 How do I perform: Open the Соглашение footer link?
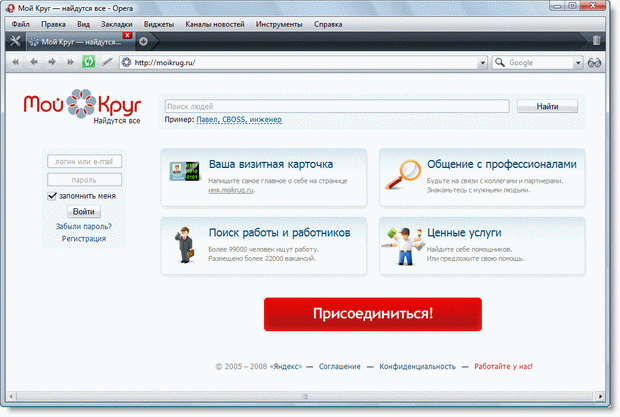[340, 366]
